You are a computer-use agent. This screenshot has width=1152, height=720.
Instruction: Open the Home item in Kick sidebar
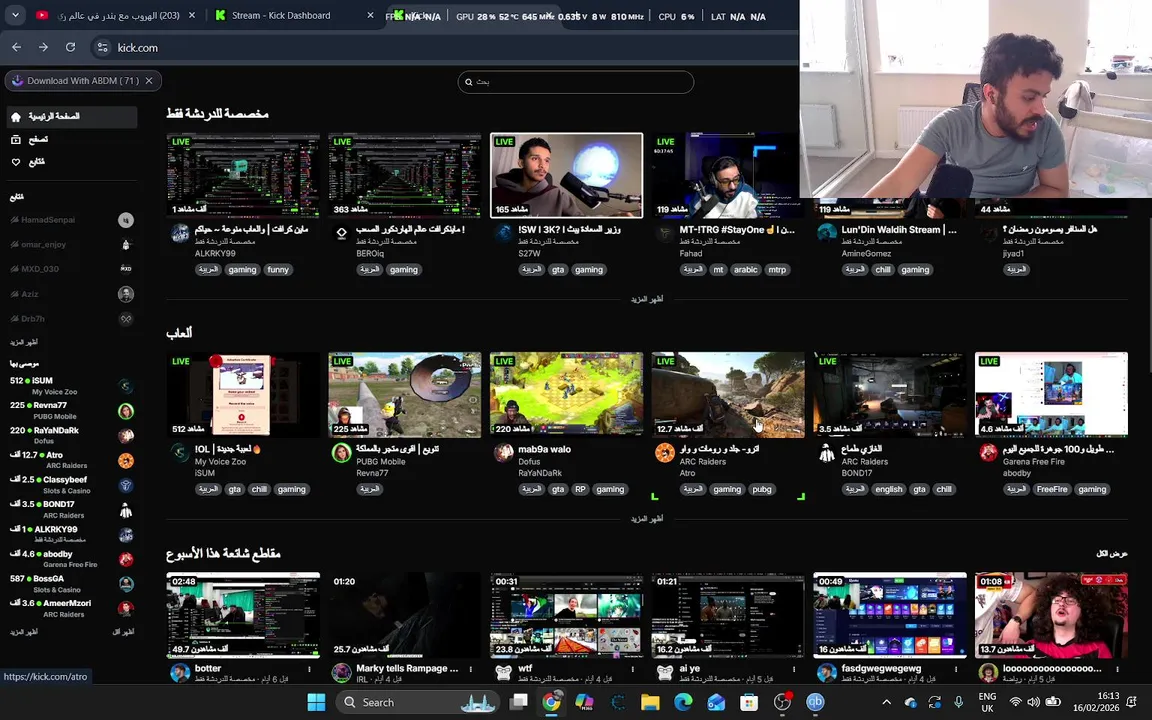pyautogui.click(x=71, y=117)
